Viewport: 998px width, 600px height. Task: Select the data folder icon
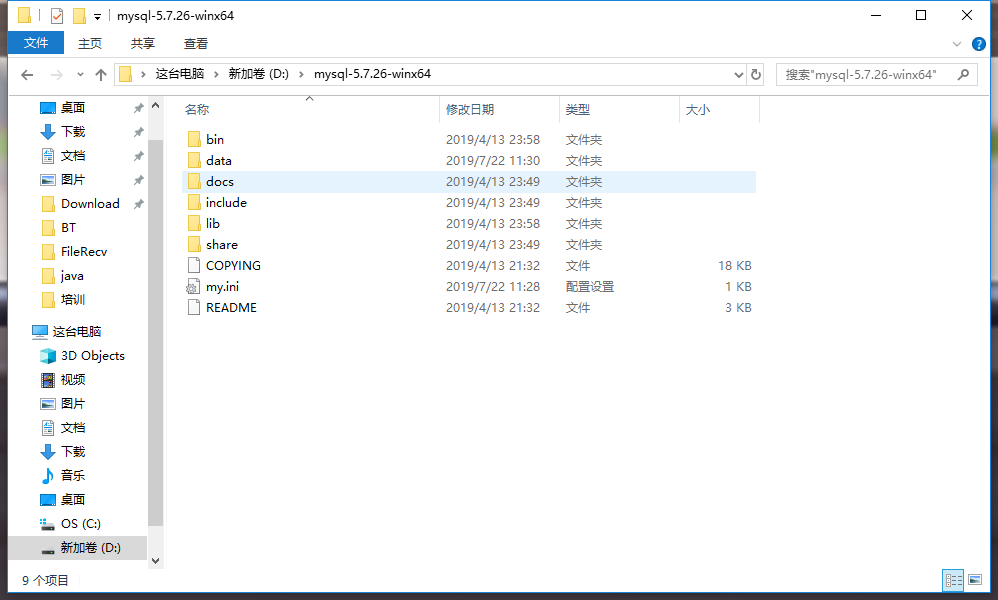[194, 160]
